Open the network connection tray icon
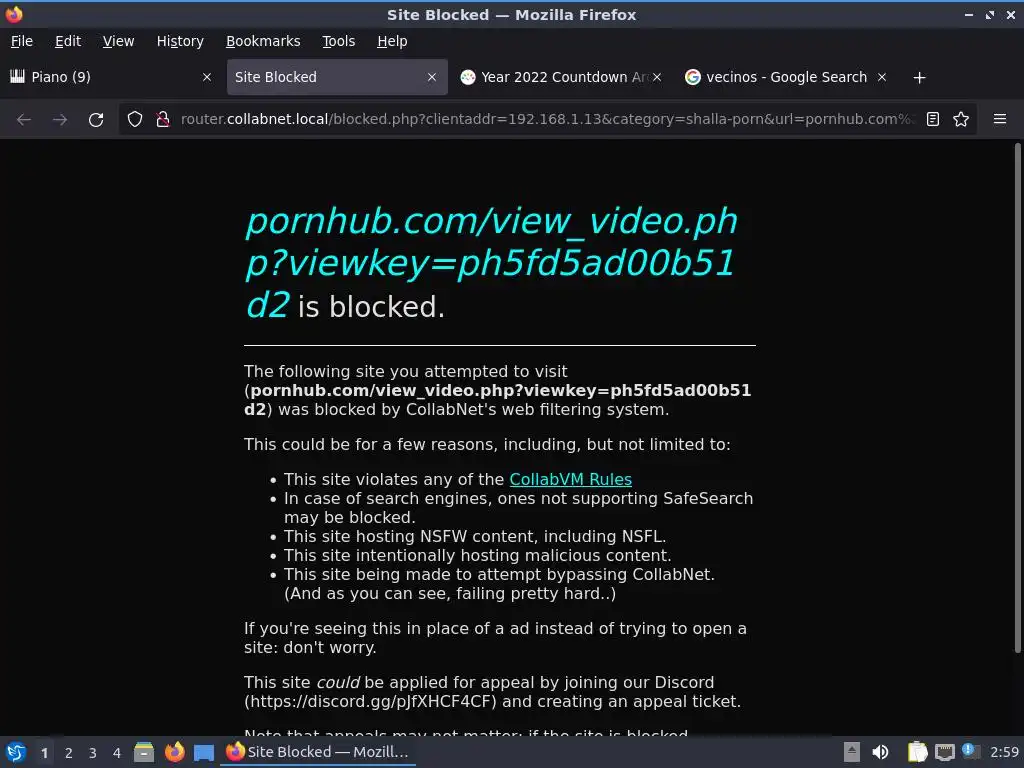Viewport: 1024px width, 768px height. coord(944,752)
